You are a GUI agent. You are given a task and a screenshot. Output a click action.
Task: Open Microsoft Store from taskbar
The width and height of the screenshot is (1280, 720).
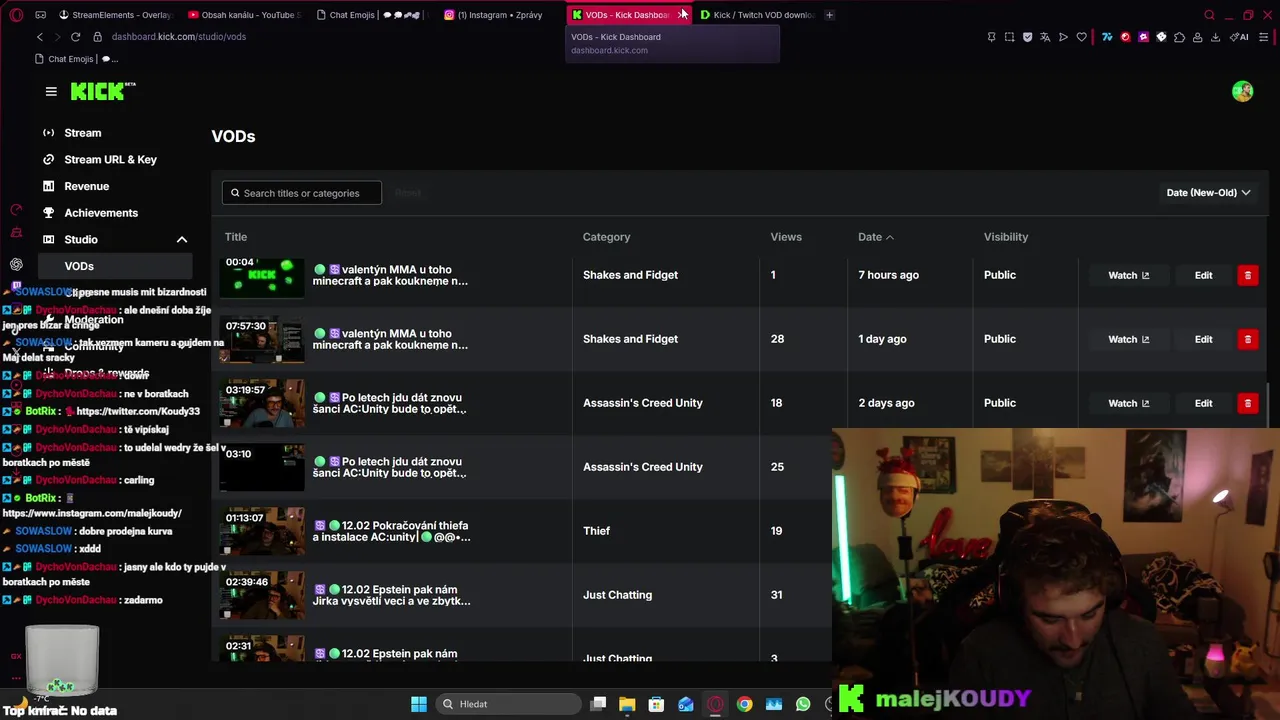(x=656, y=704)
